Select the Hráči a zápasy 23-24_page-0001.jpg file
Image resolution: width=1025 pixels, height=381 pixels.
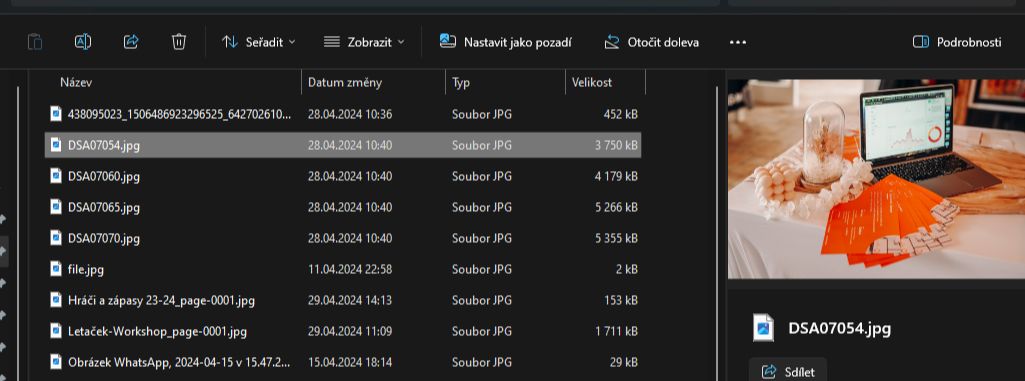[343, 300]
